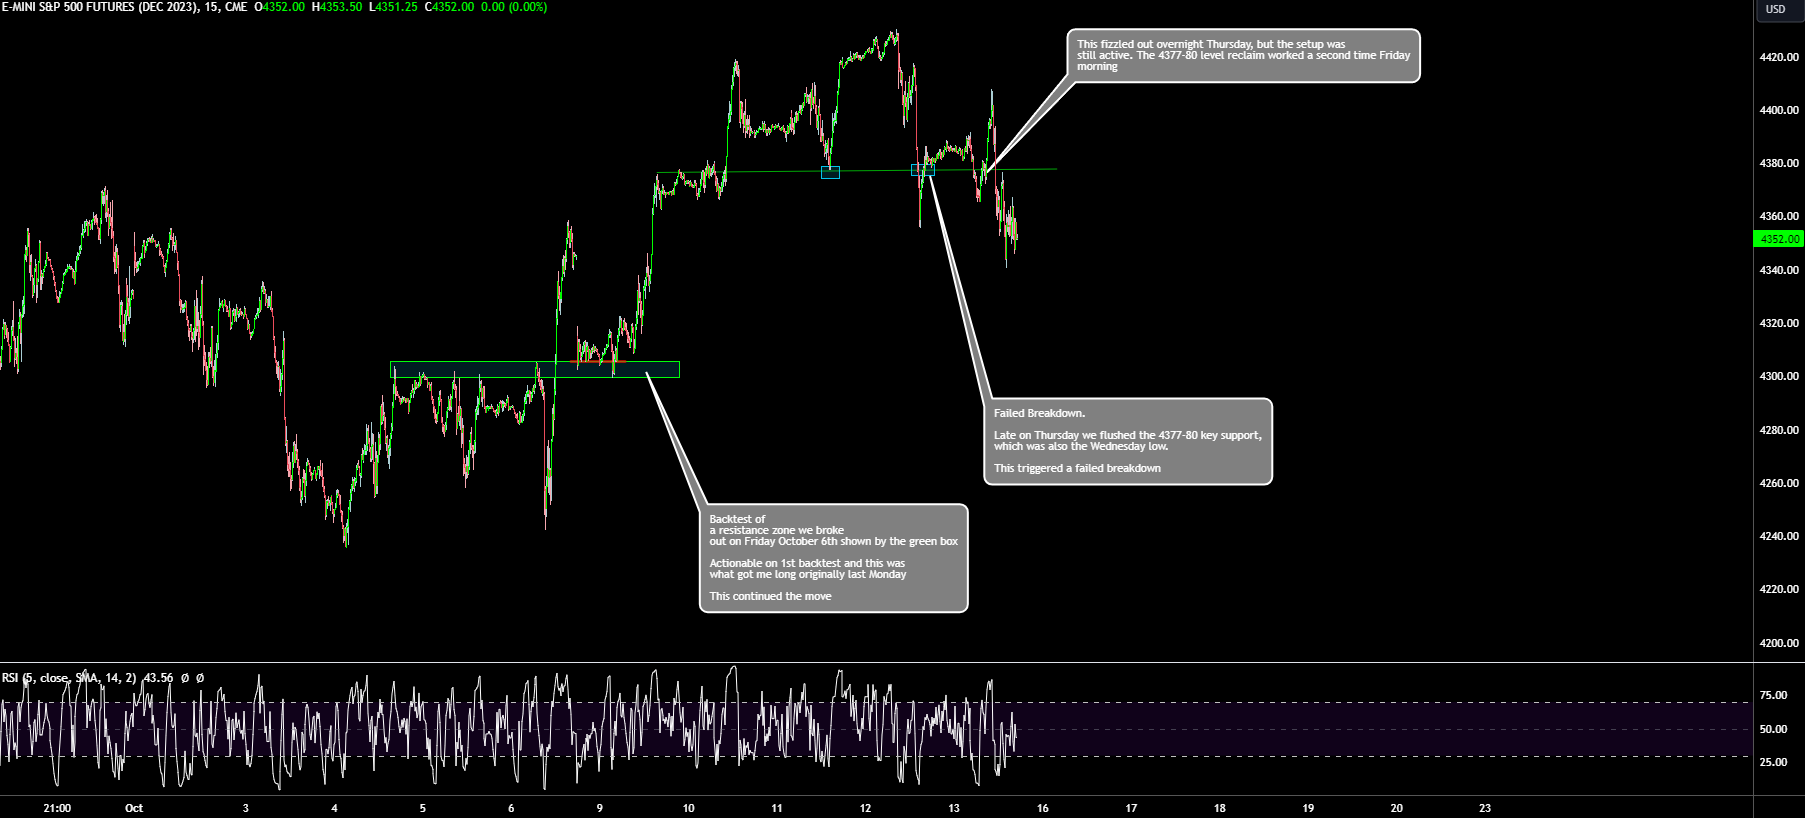This screenshot has height=818, width=1805.
Task: Click price axis label 4200.00
Action: [1779, 643]
